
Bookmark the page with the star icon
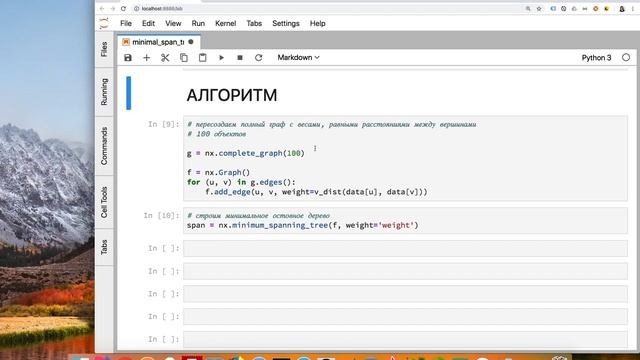pyautogui.click(x=539, y=9)
